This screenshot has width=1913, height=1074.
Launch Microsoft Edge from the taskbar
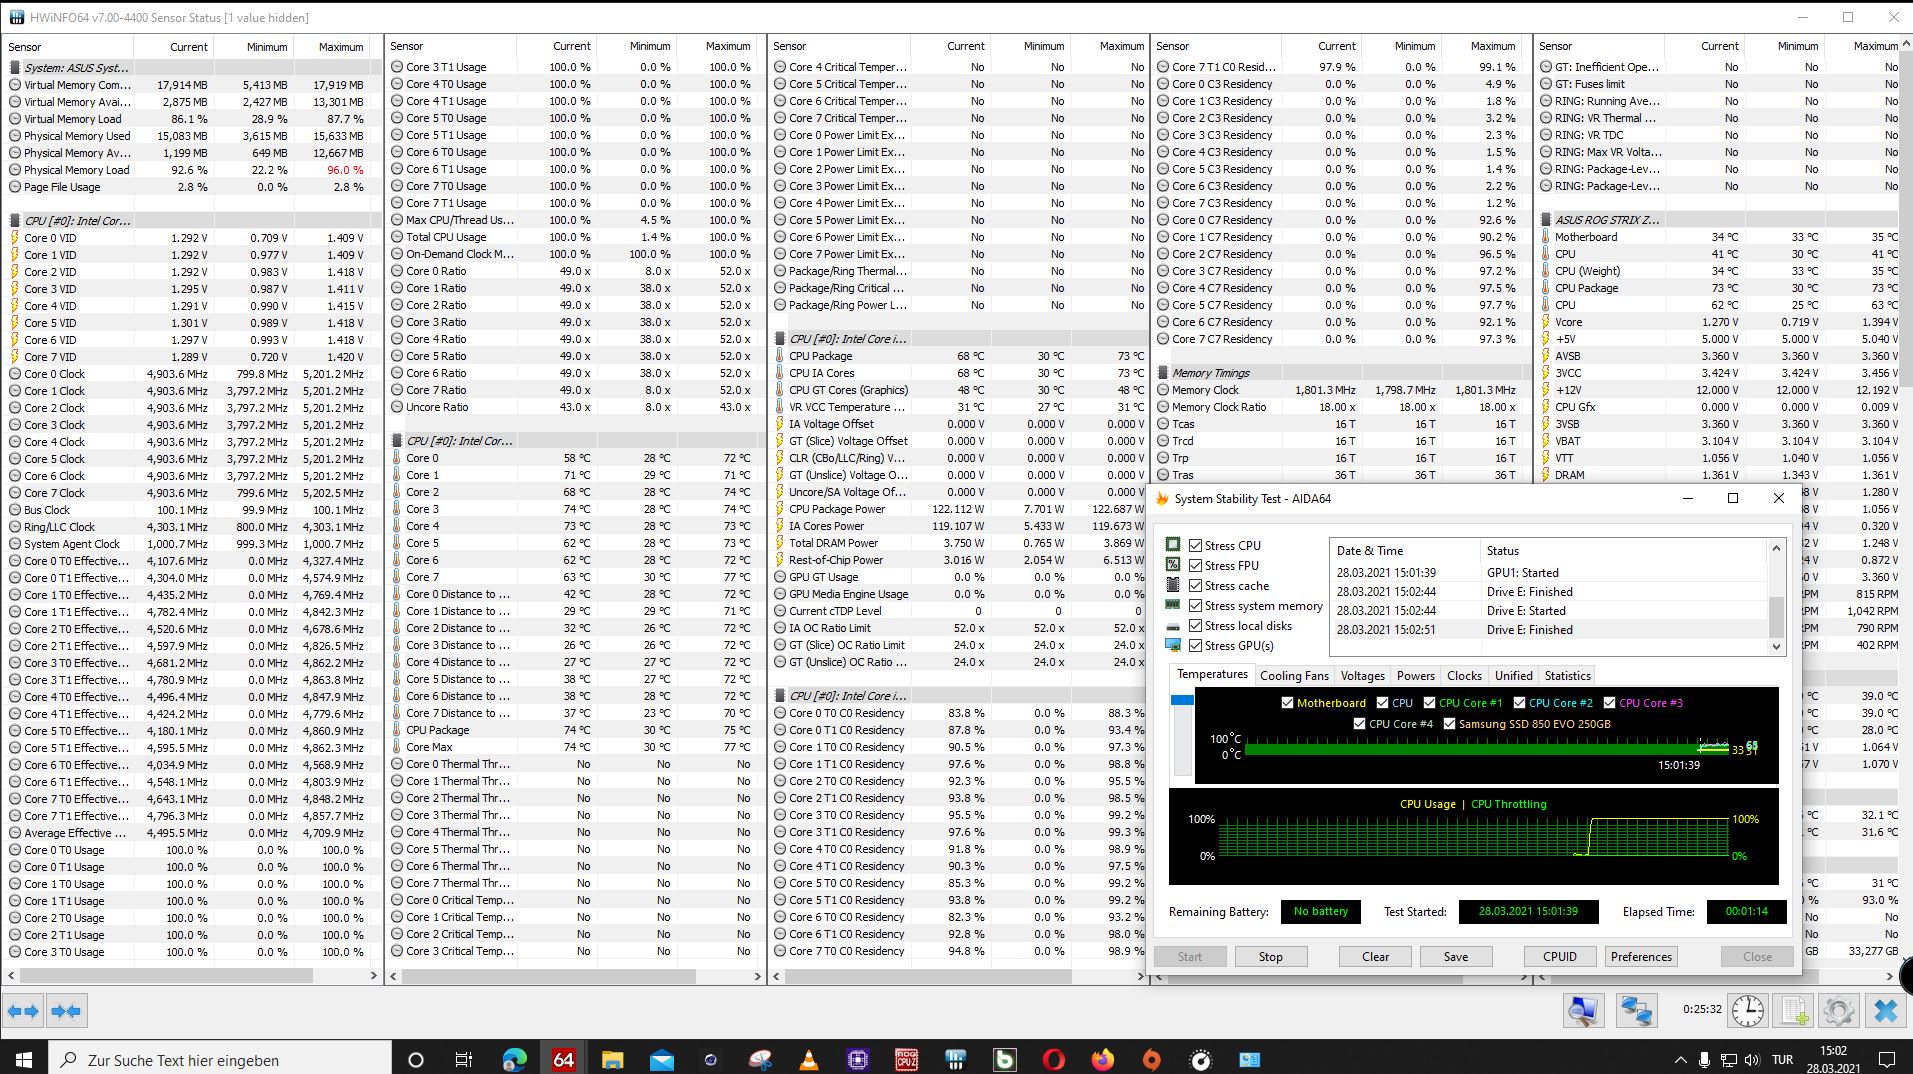point(515,1059)
